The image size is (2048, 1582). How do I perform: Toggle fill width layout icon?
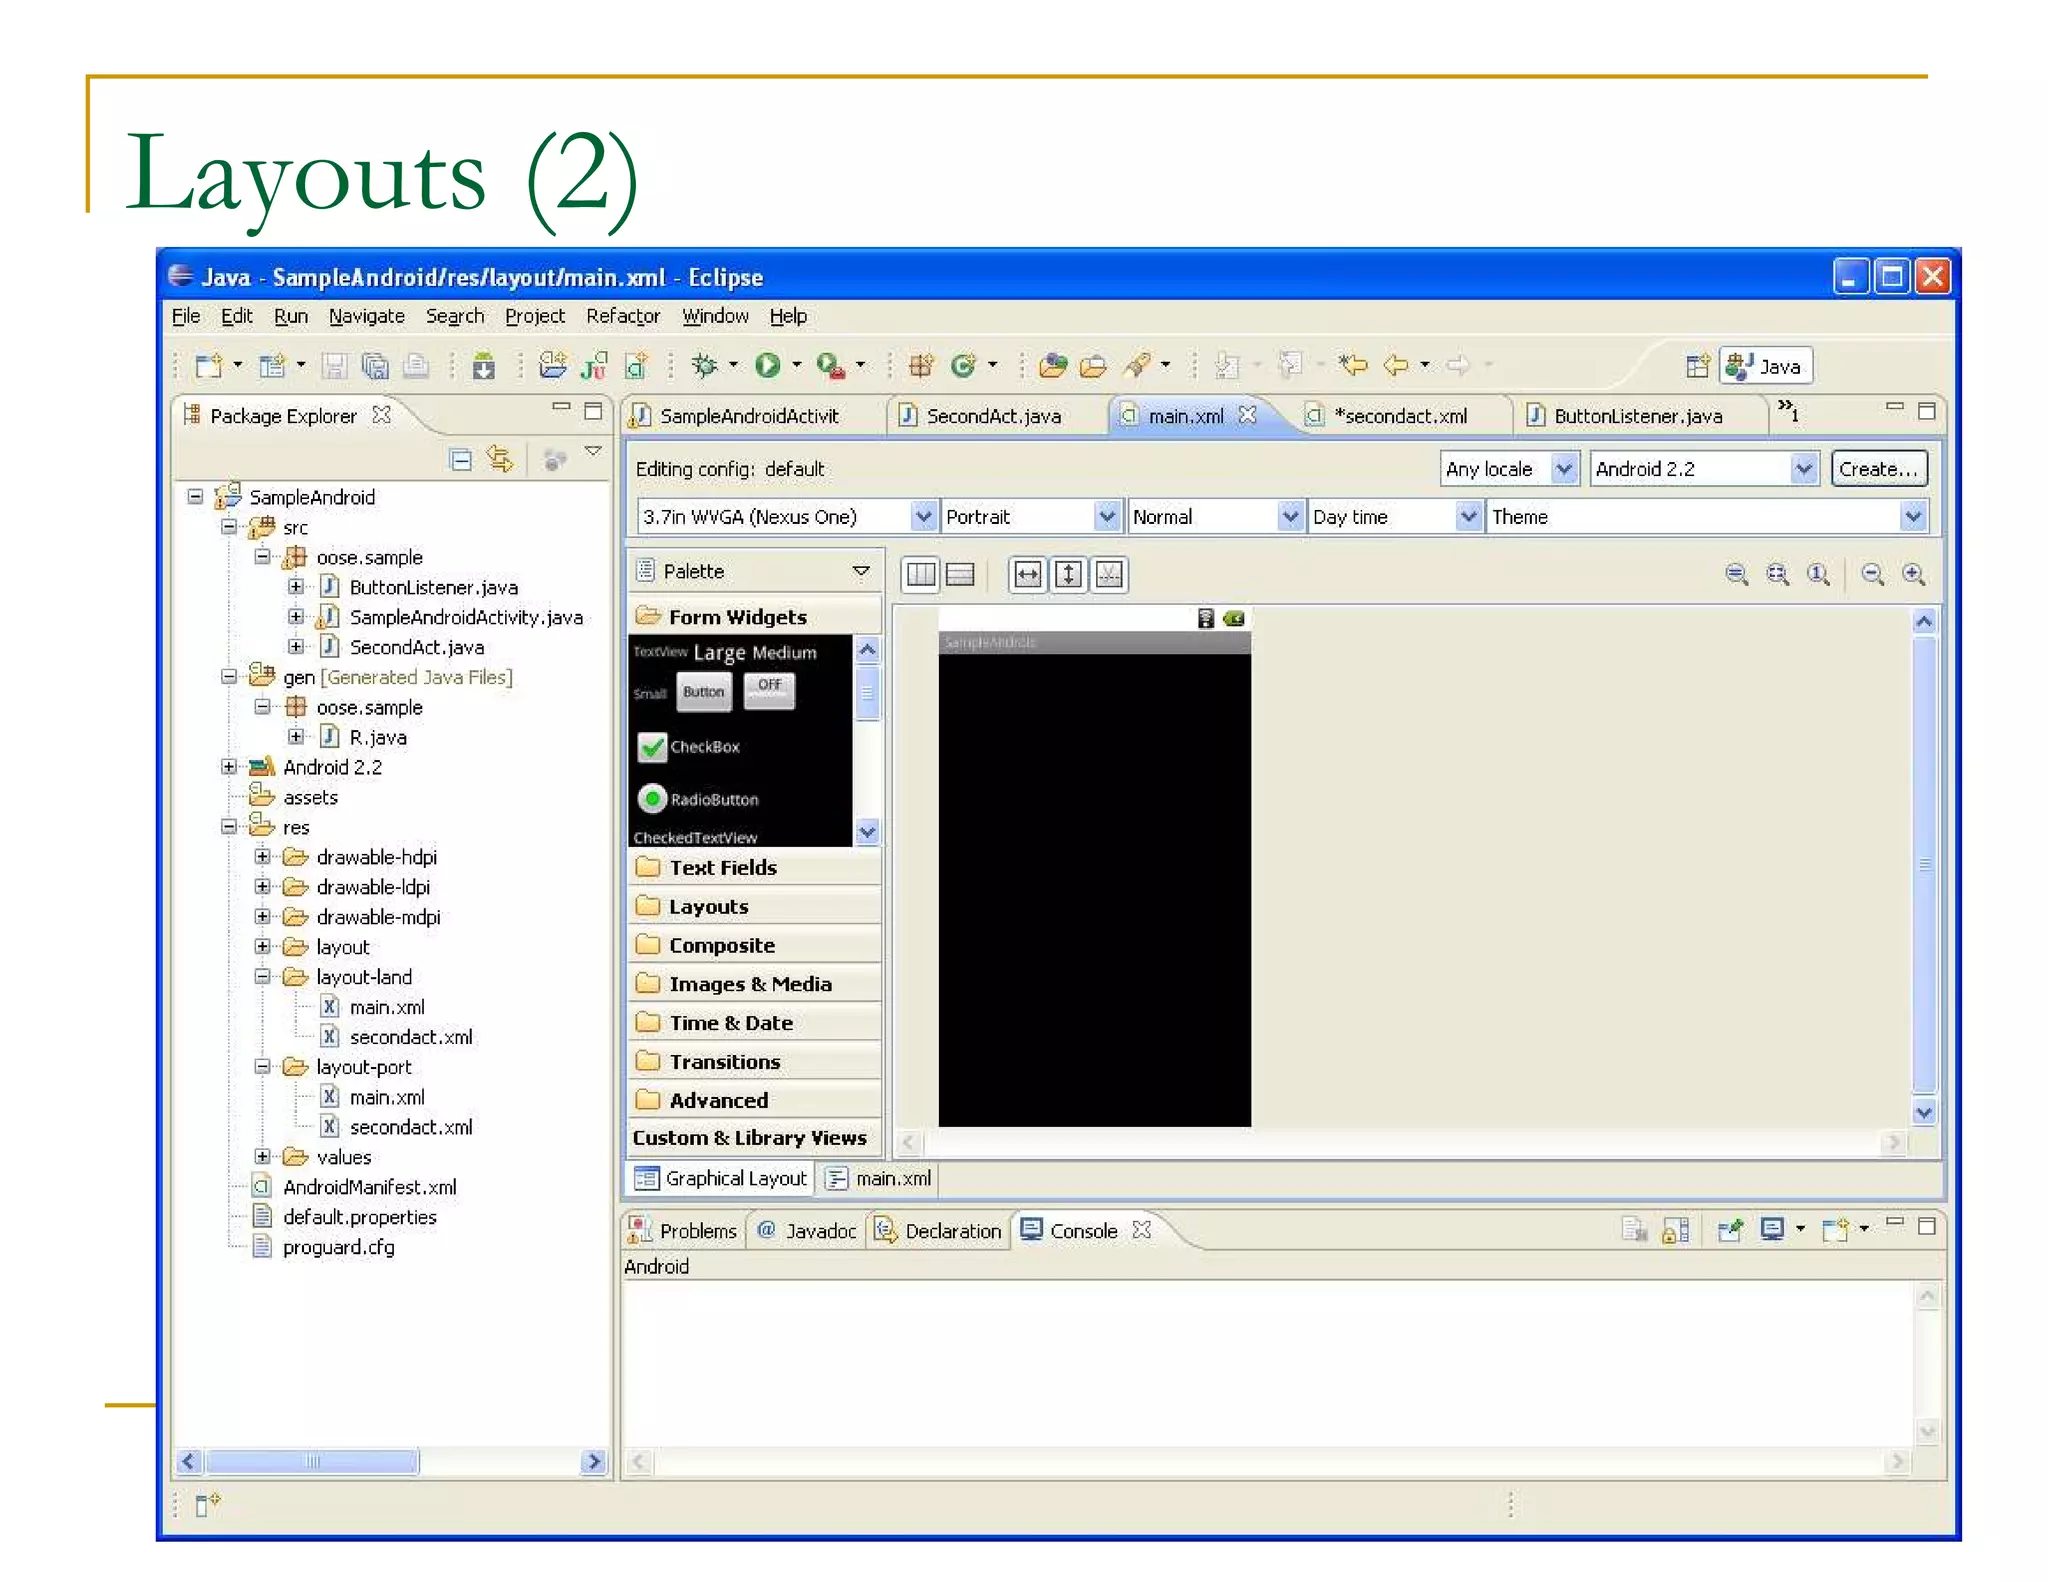[x=1027, y=575]
